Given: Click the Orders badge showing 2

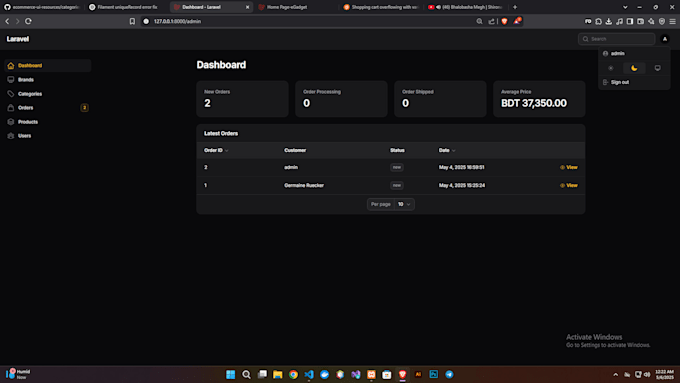Looking at the screenshot, I should coord(85,108).
